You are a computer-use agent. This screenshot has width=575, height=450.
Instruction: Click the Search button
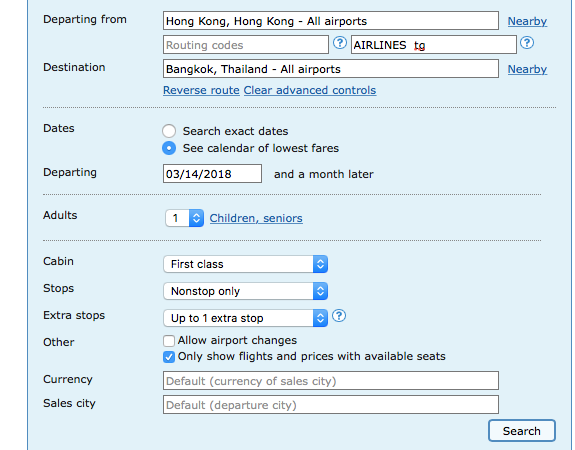click(x=521, y=431)
